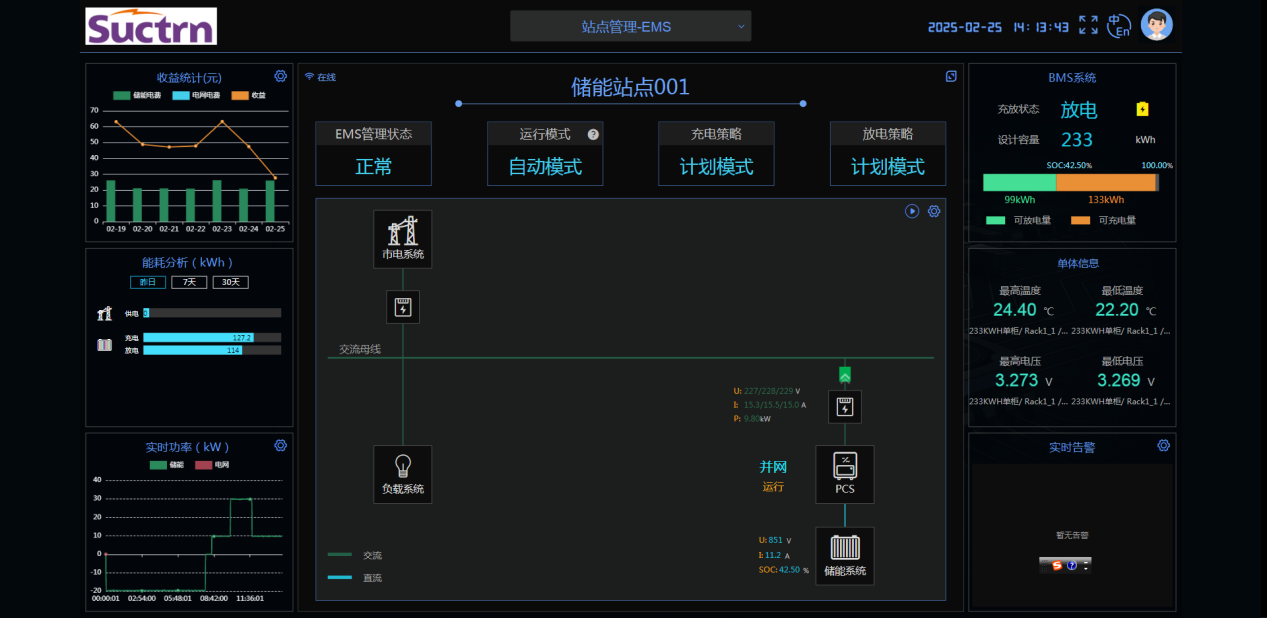Open settings gear of 实时告警 panel
The width and height of the screenshot is (1267, 618).
pyautogui.click(x=1163, y=445)
